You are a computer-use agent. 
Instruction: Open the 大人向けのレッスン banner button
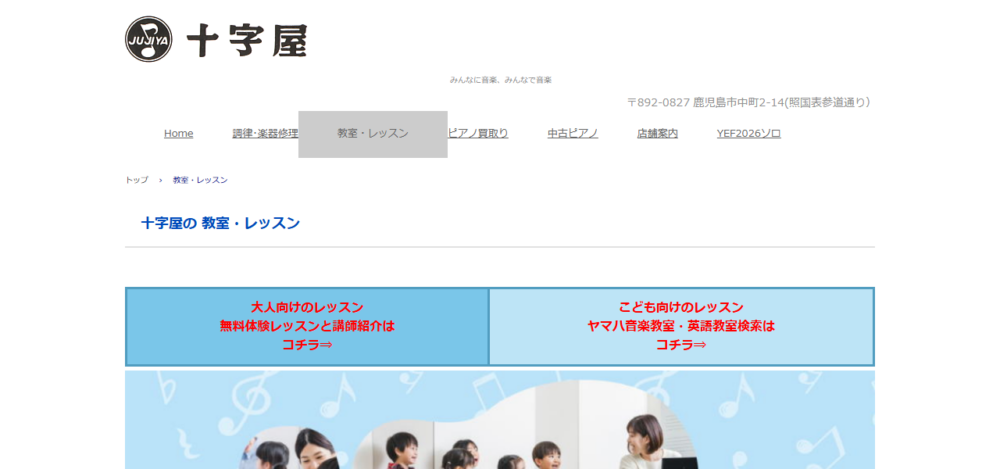307,326
